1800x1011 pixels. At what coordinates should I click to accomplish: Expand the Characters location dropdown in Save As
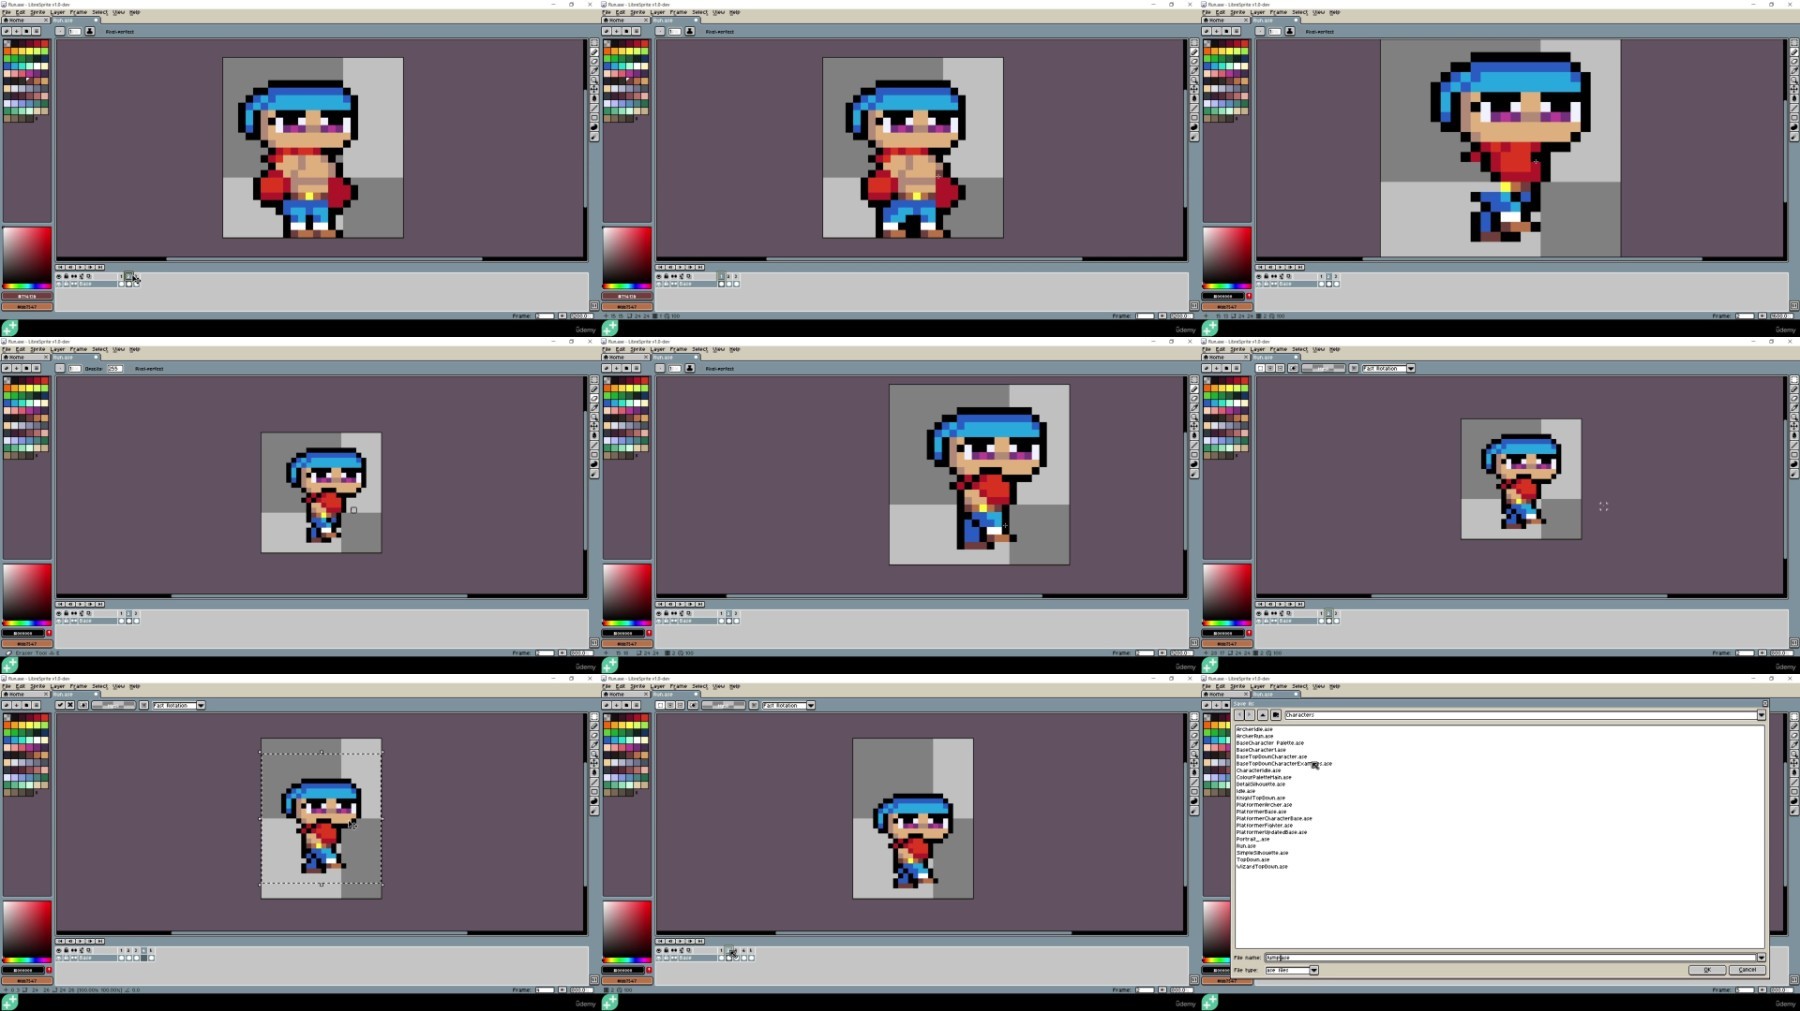pyautogui.click(x=1761, y=715)
